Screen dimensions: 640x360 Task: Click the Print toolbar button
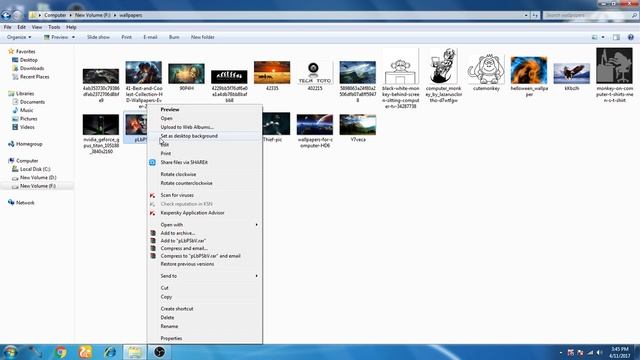[x=127, y=37]
